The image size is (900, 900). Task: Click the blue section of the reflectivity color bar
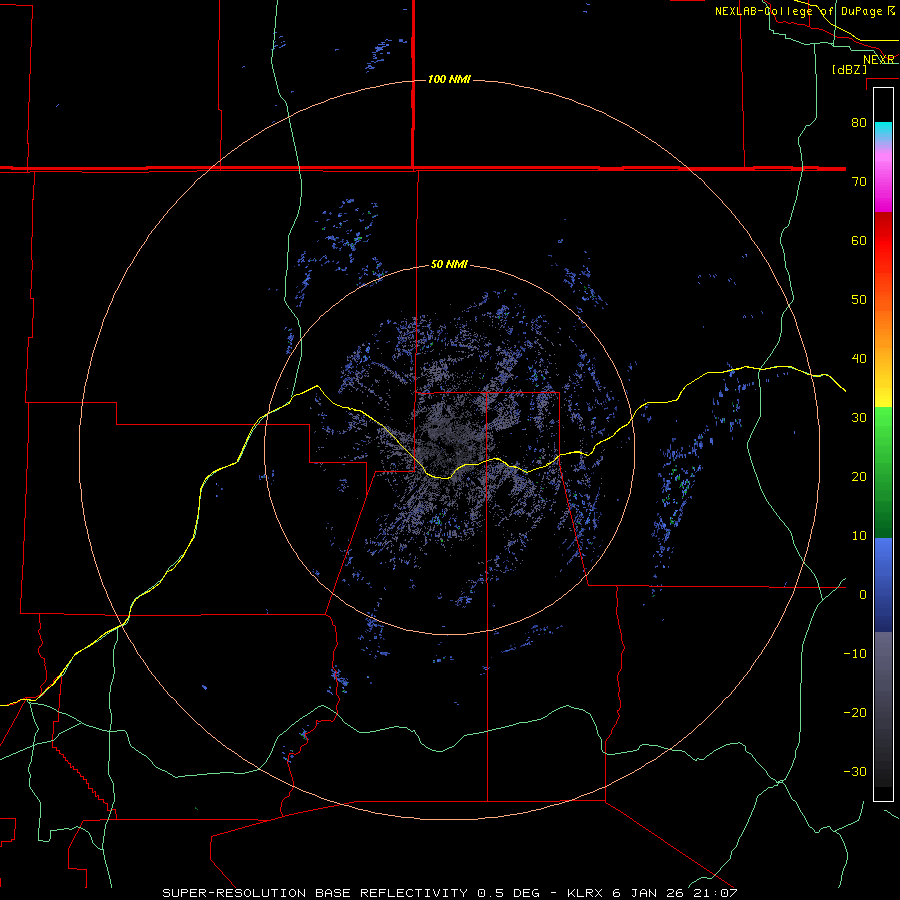(883, 585)
